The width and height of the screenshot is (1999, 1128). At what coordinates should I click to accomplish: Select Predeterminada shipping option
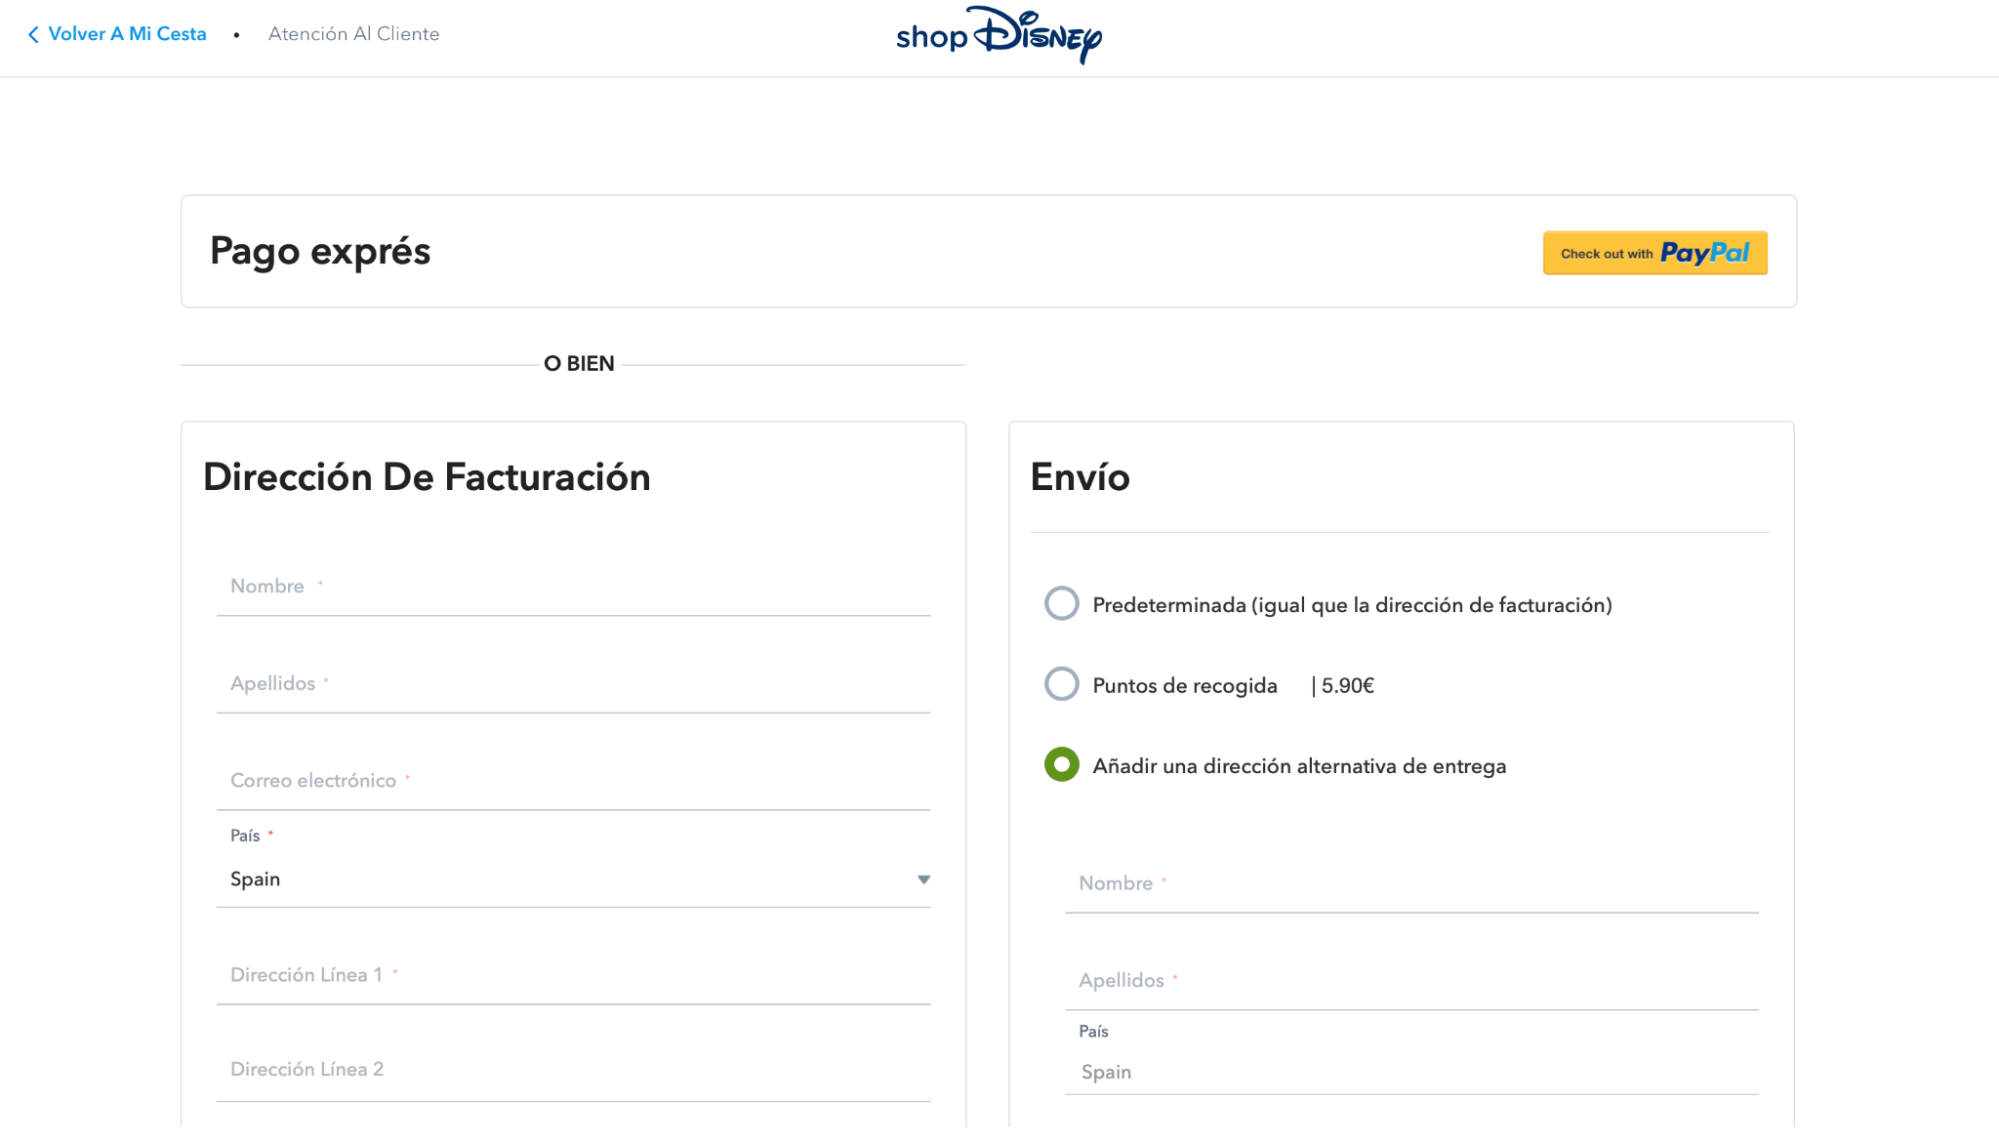click(x=1061, y=604)
